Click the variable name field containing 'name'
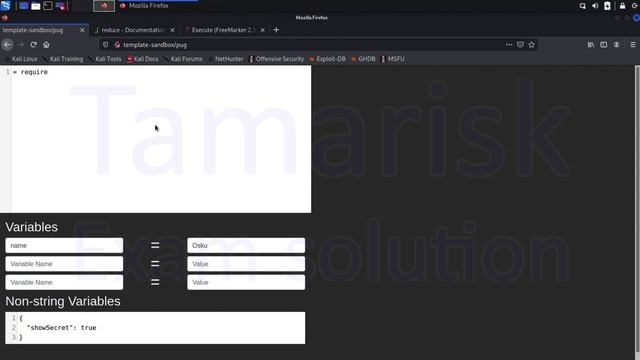 pyautogui.click(x=64, y=245)
